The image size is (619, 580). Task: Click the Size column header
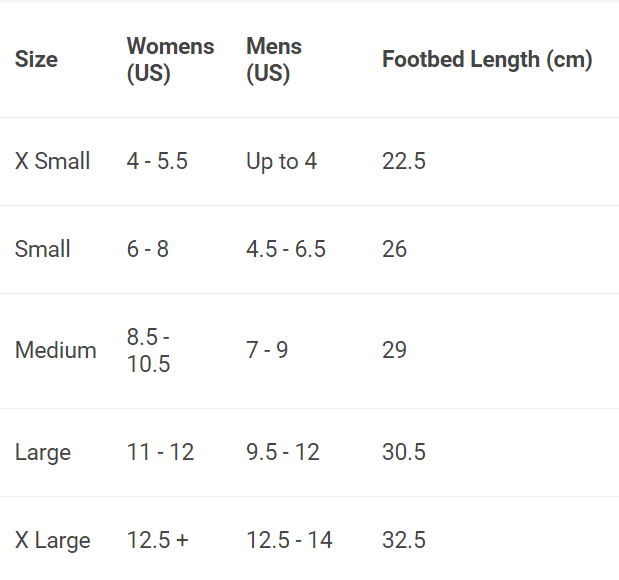click(36, 60)
